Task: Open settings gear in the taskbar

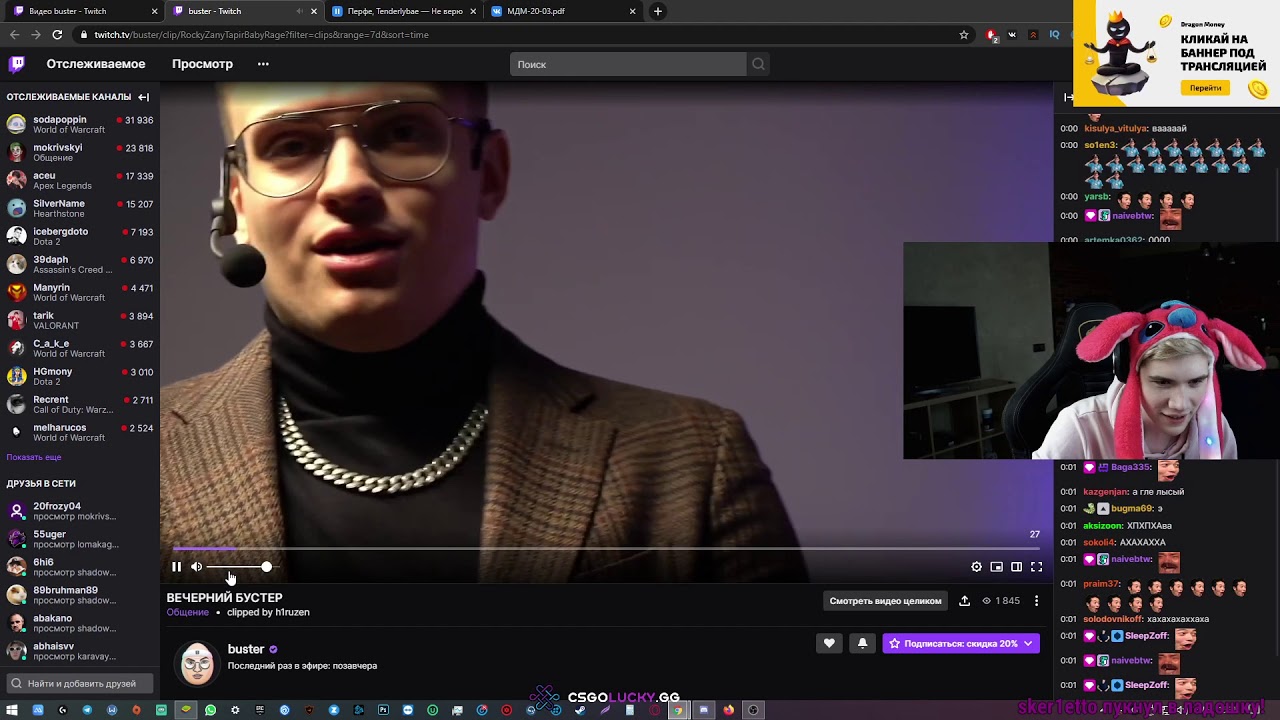Action: coord(235,710)
